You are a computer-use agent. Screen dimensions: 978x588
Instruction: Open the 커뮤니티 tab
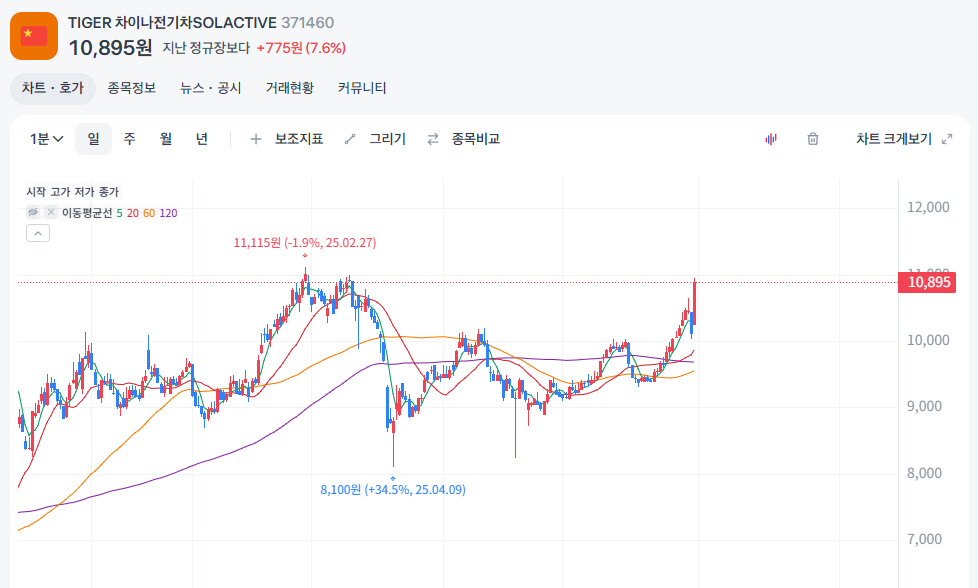[x=362, y=88]
